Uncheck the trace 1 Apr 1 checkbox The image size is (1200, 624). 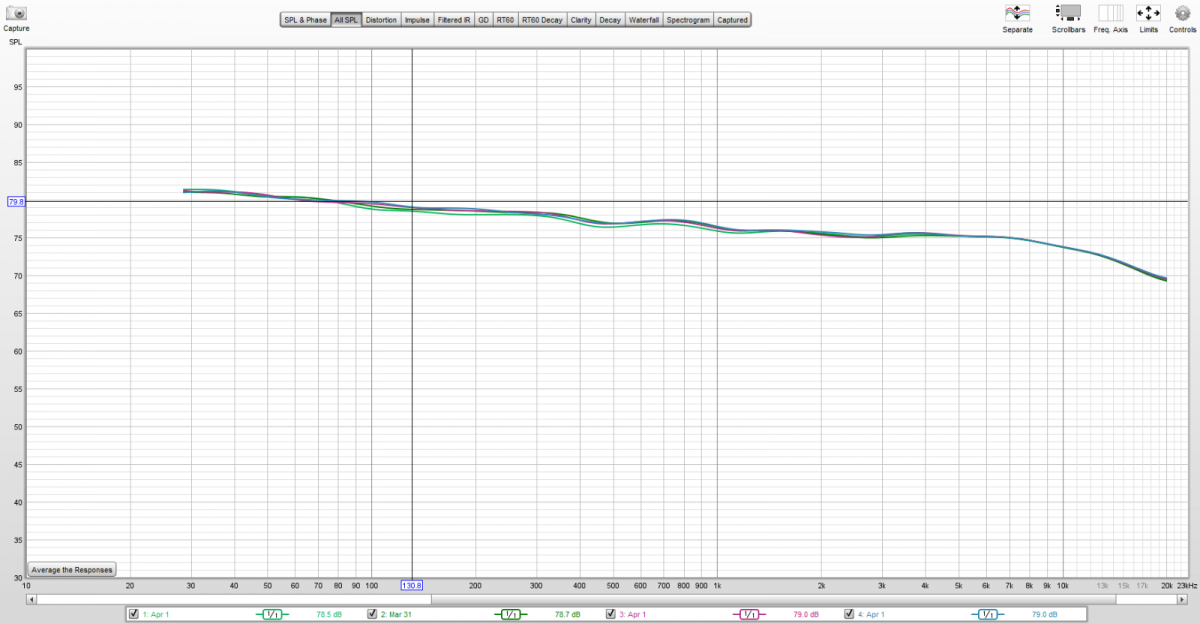134,614
